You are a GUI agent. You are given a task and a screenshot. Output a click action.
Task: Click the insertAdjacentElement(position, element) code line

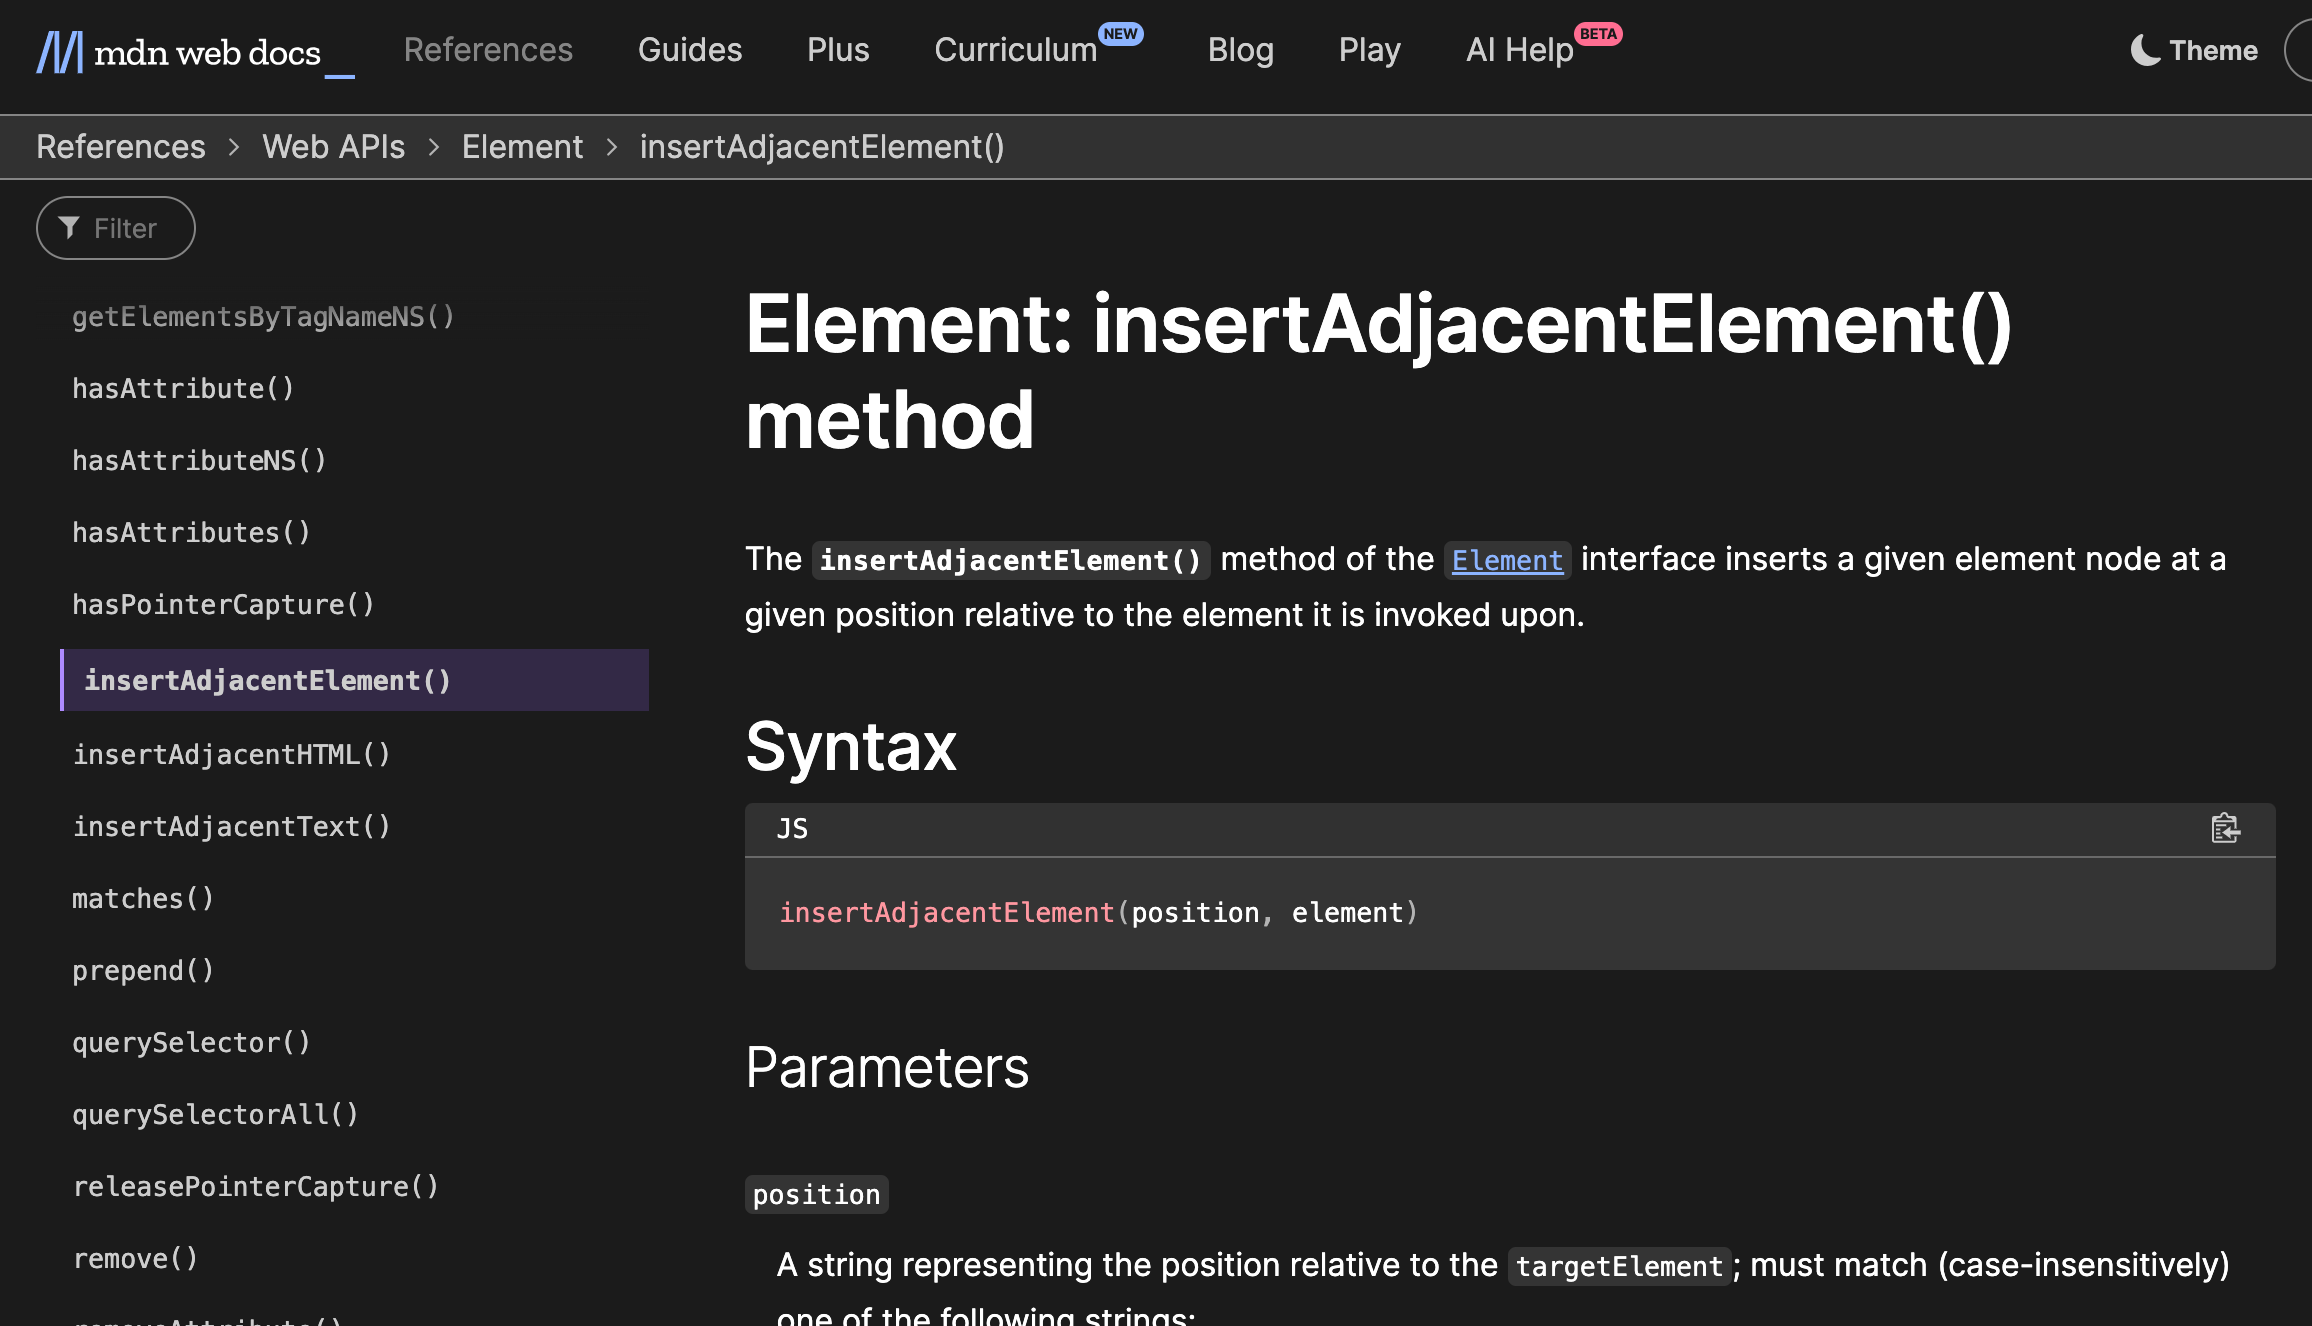(x=1098, y=913)
